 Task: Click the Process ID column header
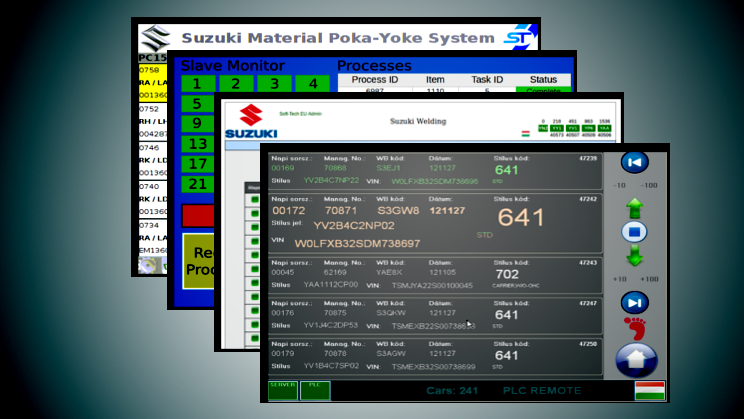pos(375,80)
